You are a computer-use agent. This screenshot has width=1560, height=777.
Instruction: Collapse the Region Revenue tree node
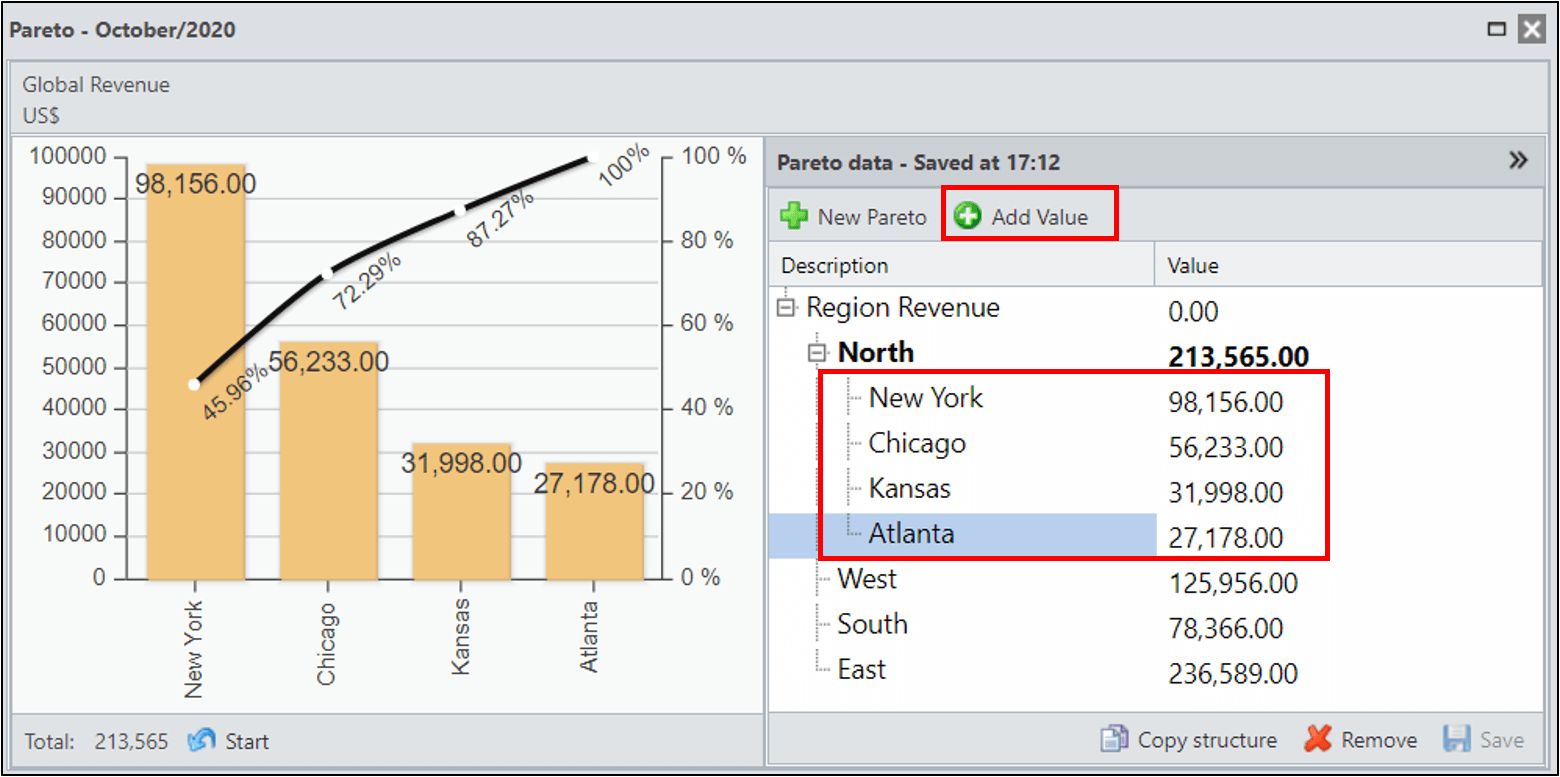point(787,308)
